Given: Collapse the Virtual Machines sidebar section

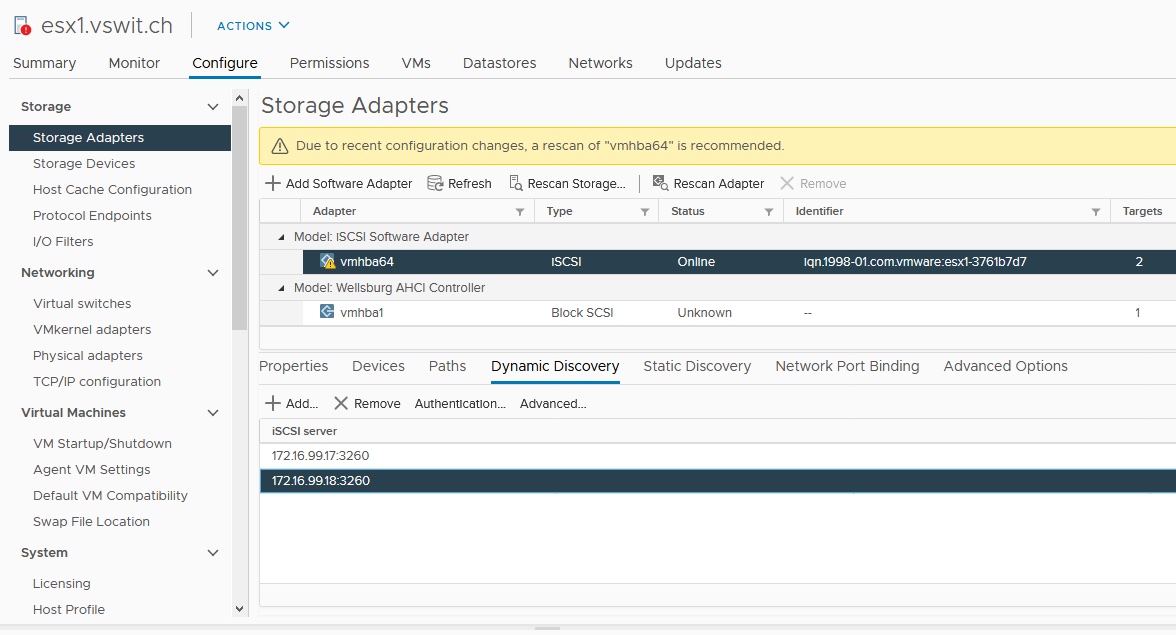Looking at the screenshot, I should coord(212,413).
